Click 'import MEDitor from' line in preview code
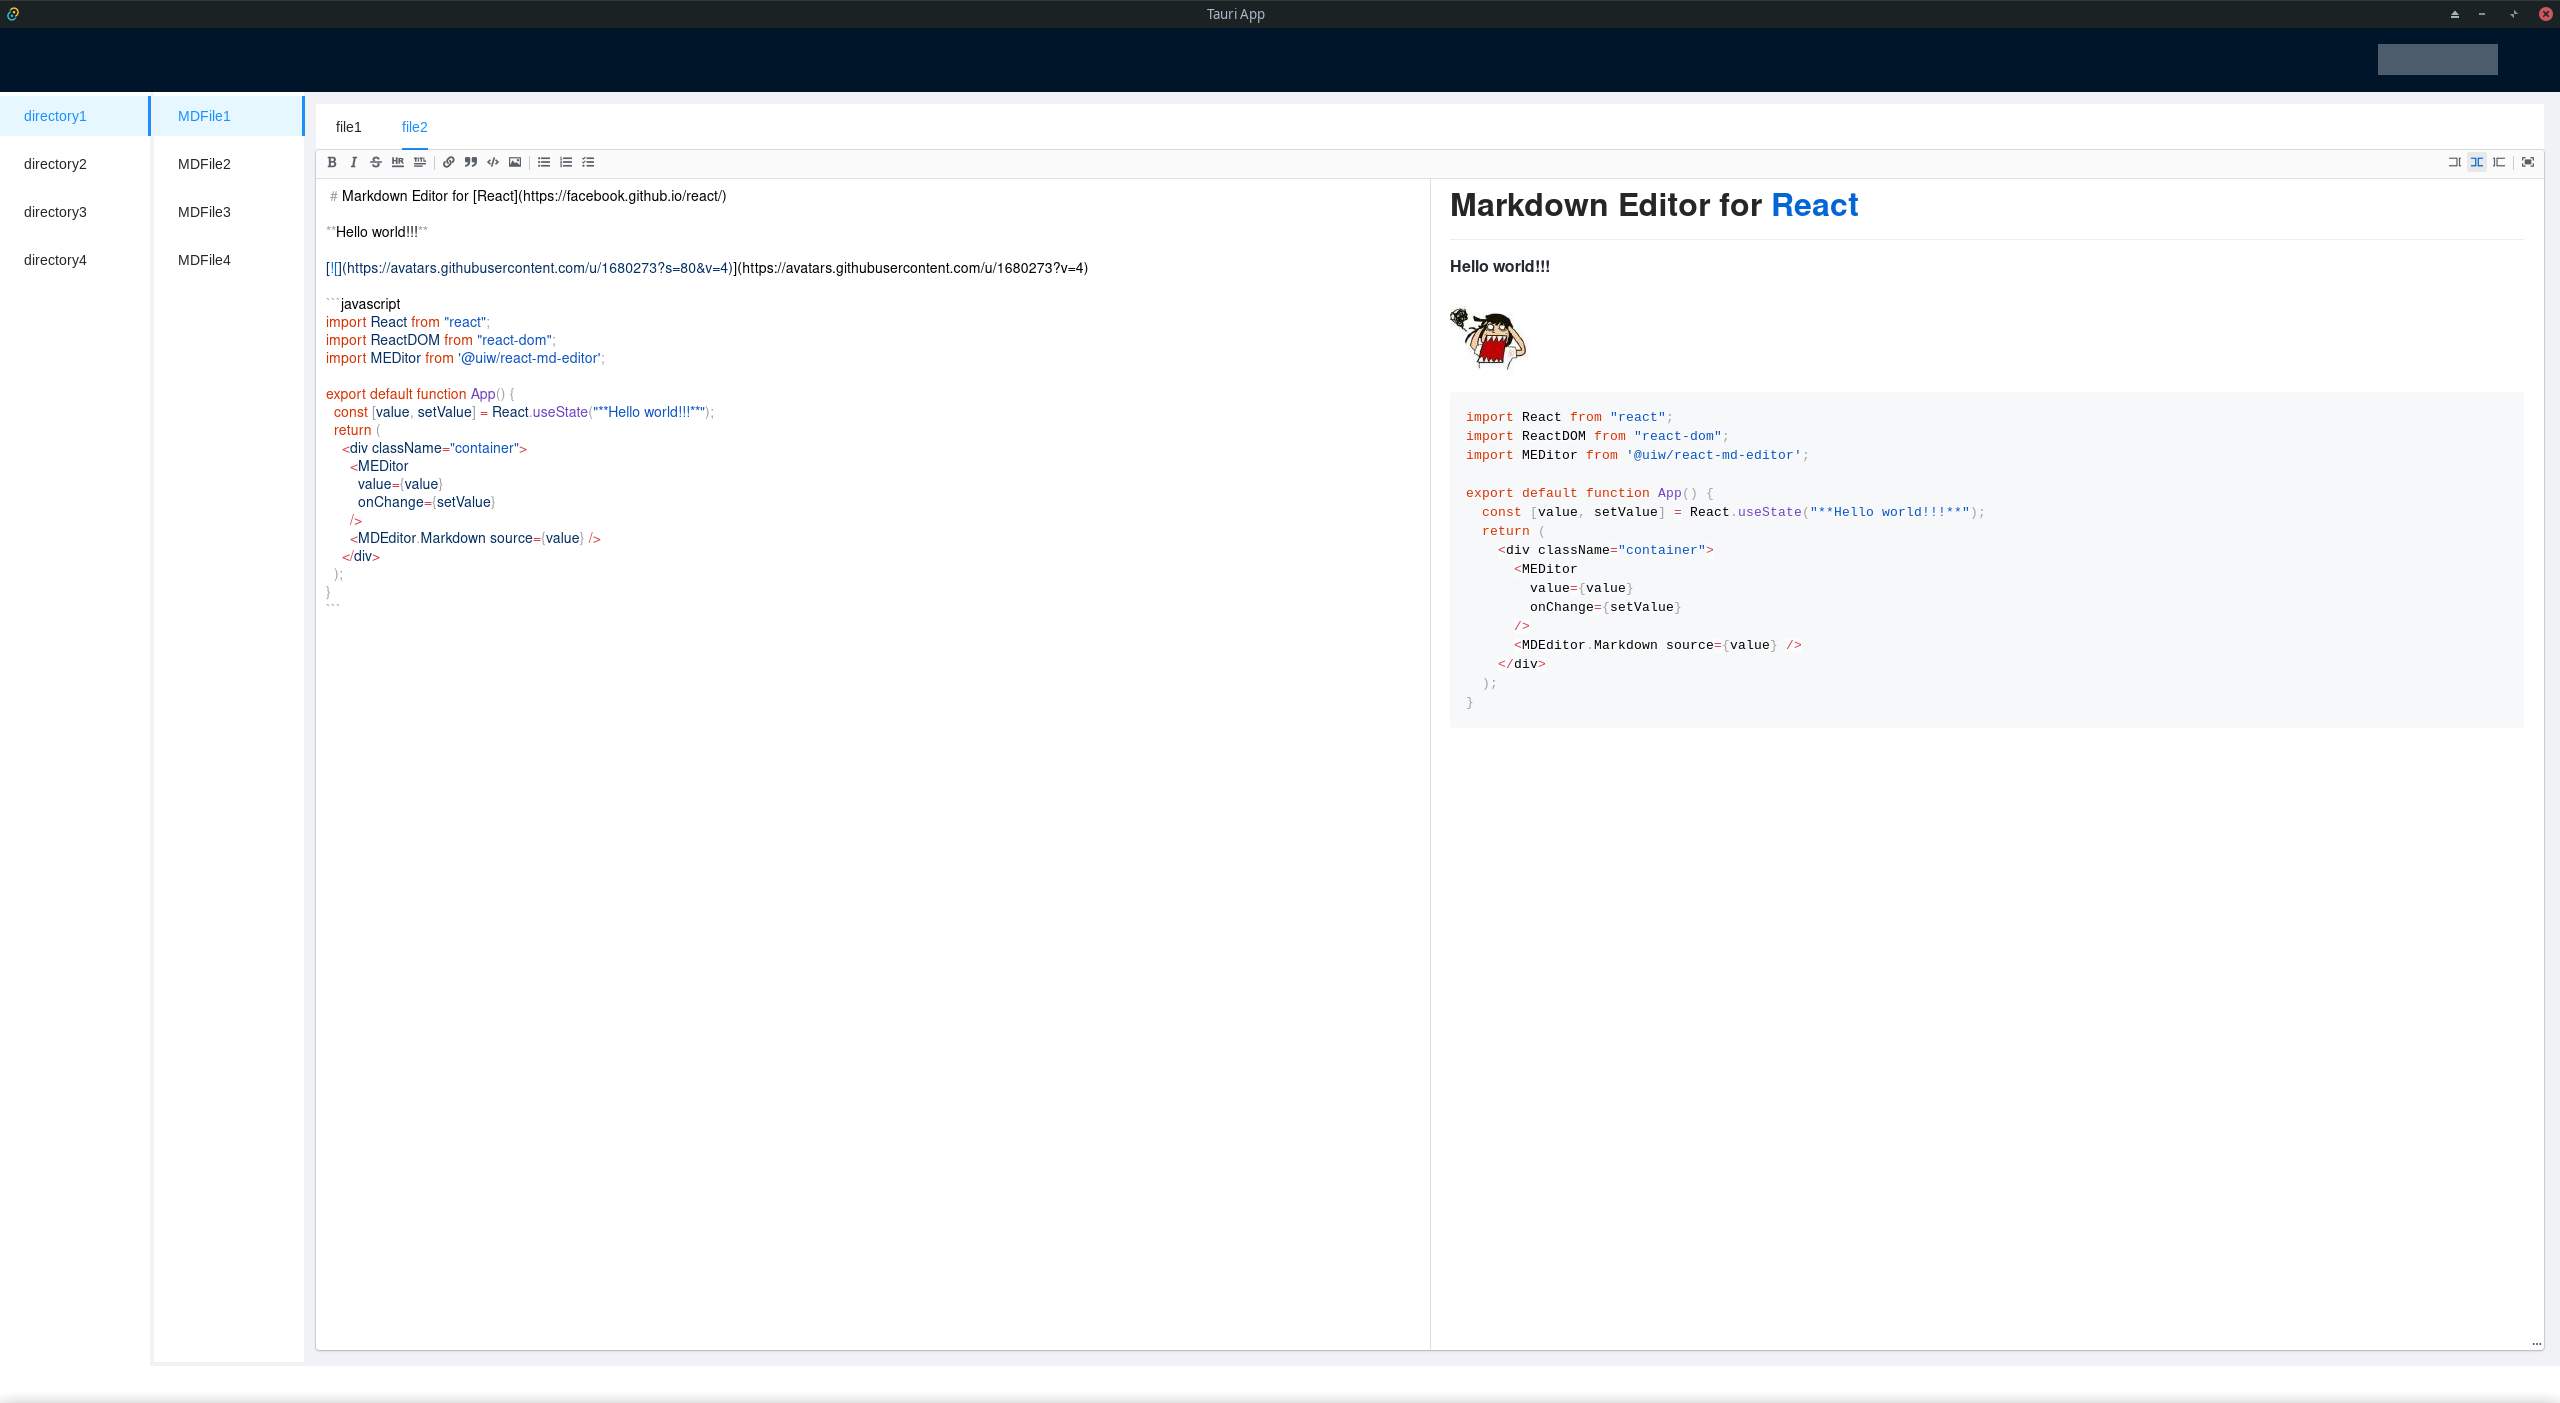 [1637, 455]
